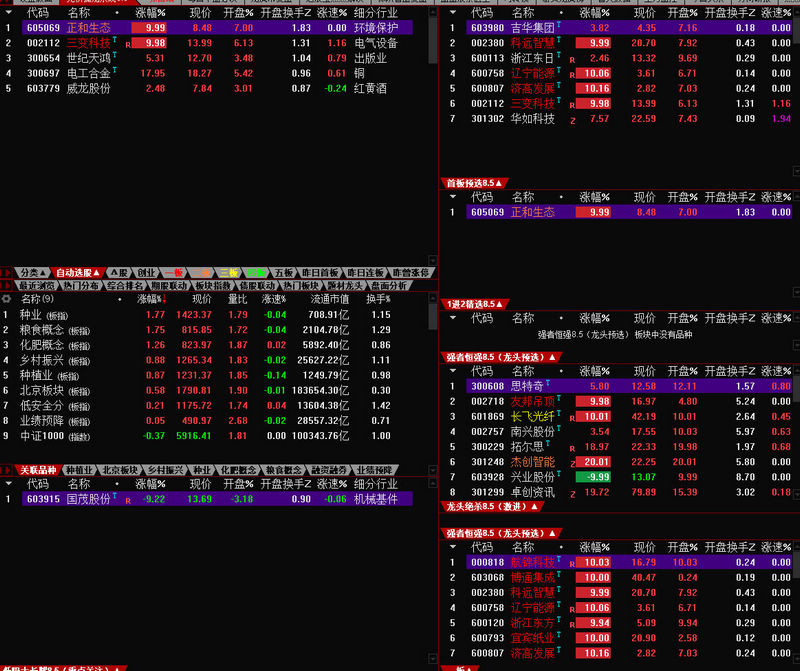Open the 自动选股 dropdown tab
Viewport: 800px width, 671px height.
[78, 273]
